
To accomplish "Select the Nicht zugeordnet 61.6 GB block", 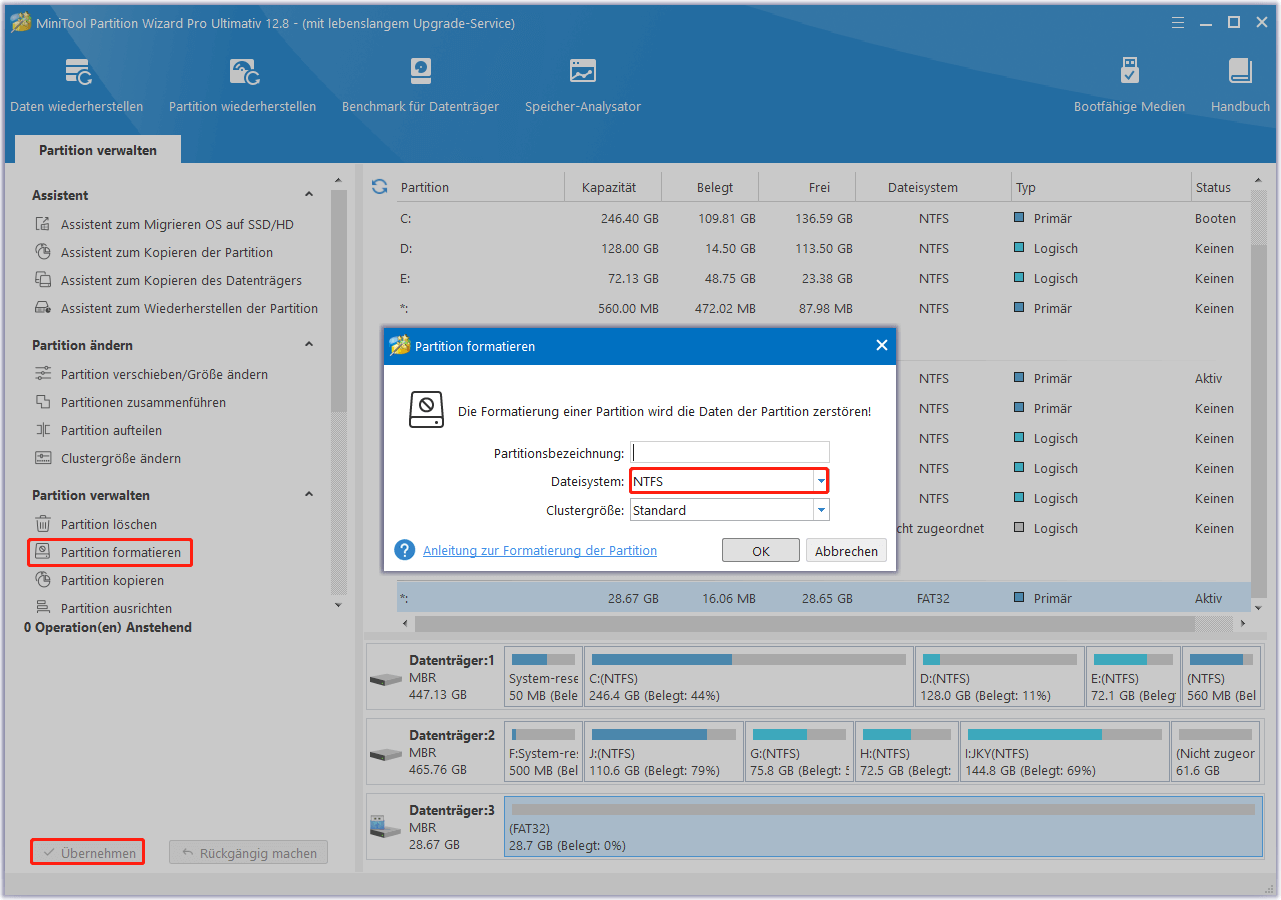I will (1216, 751).
